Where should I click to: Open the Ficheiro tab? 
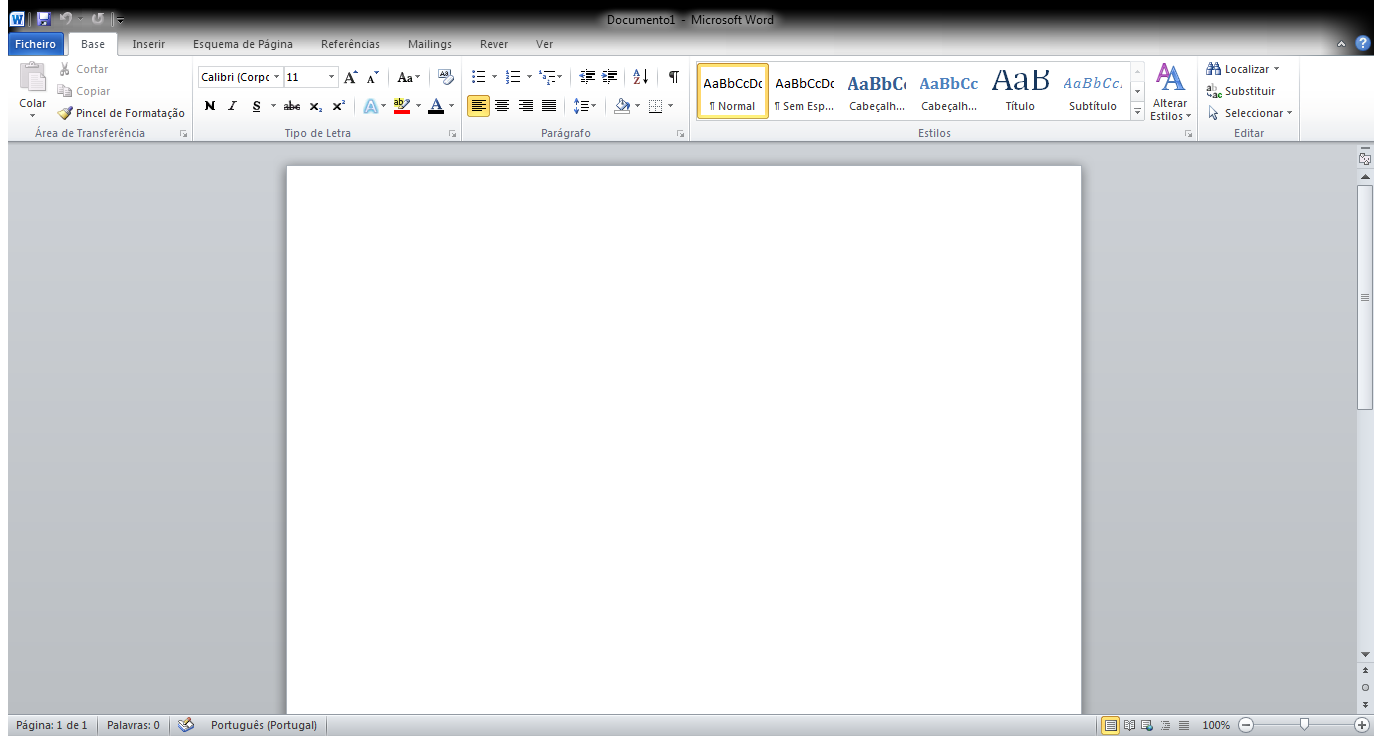[36, 44]
